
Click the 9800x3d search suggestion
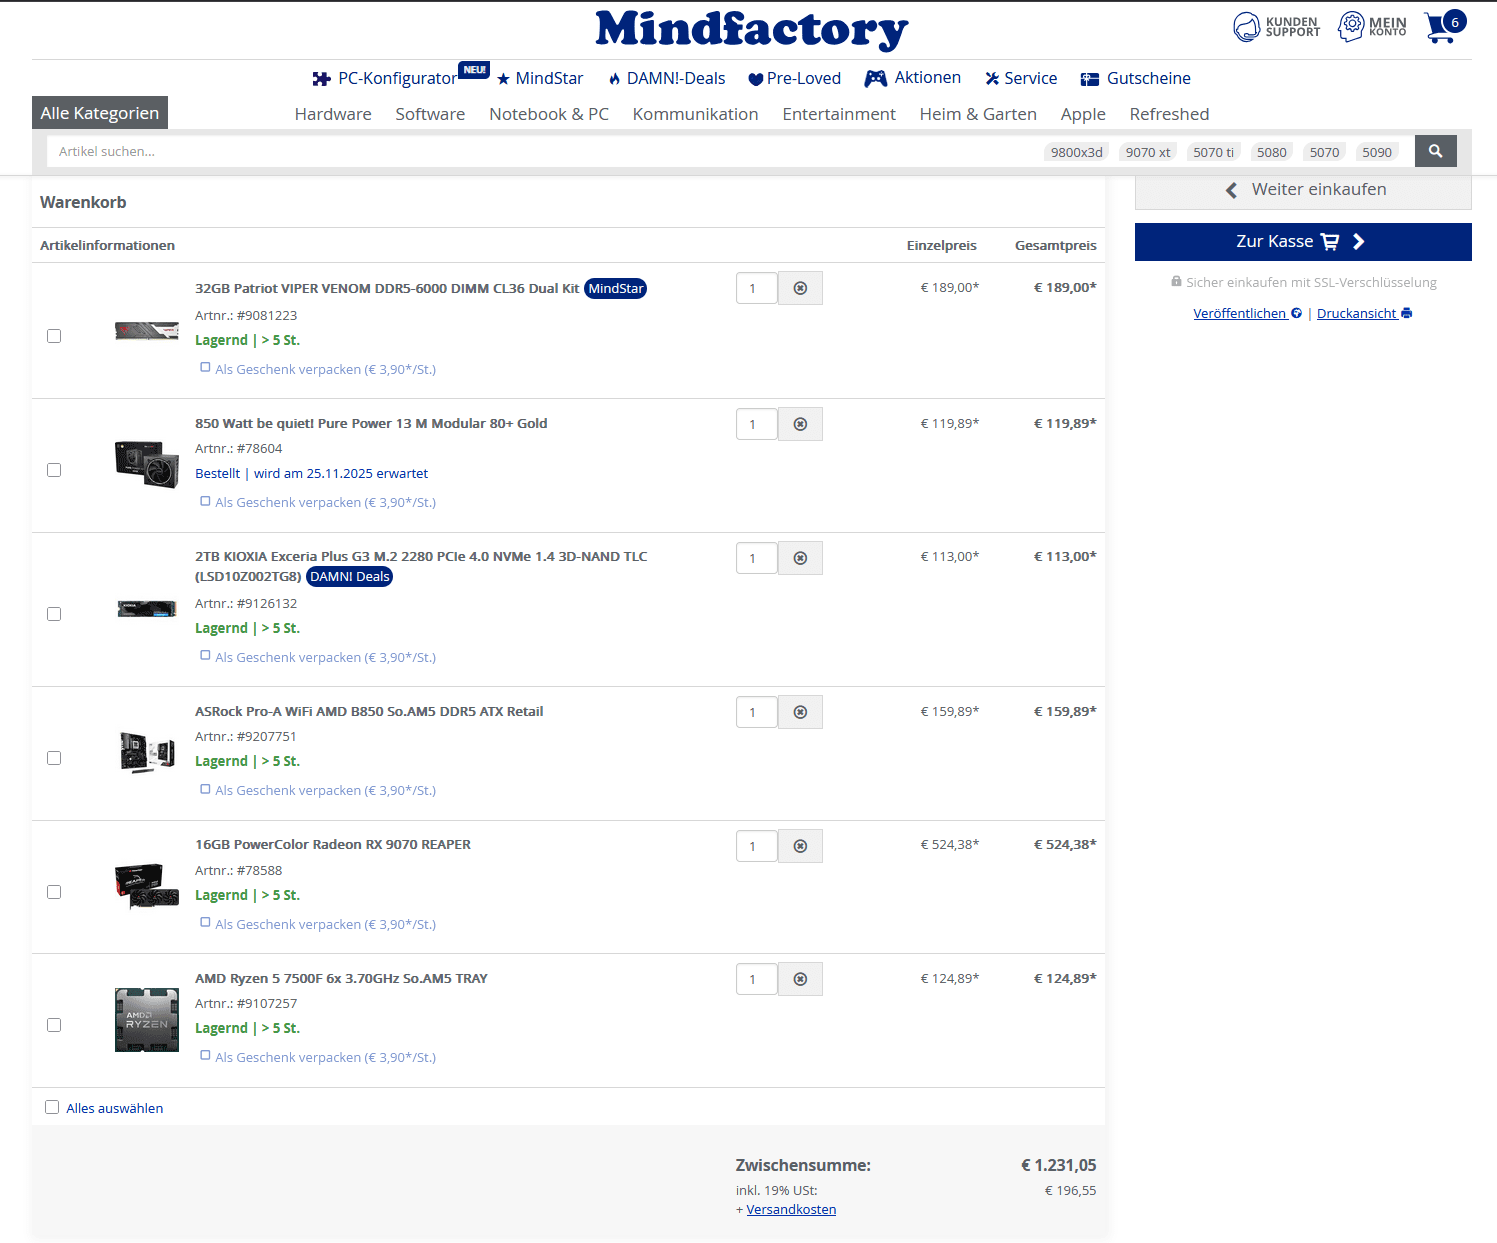1076,152
